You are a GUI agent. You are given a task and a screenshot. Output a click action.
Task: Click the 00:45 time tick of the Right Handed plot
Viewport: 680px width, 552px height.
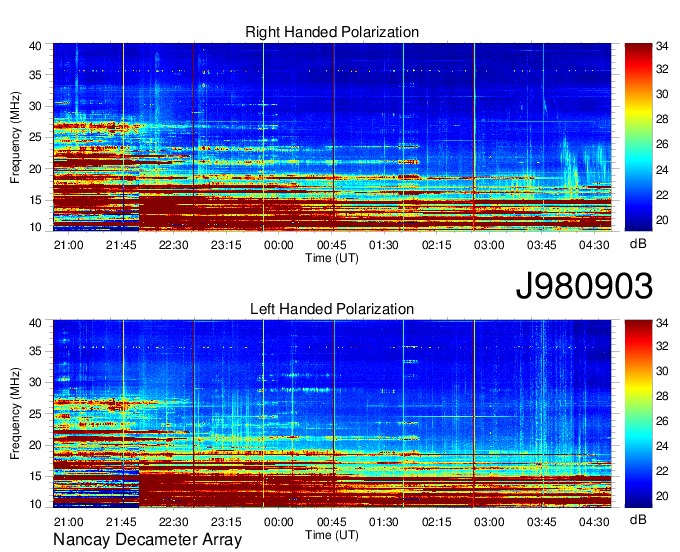pyautogui.click(x=331, y=245)
